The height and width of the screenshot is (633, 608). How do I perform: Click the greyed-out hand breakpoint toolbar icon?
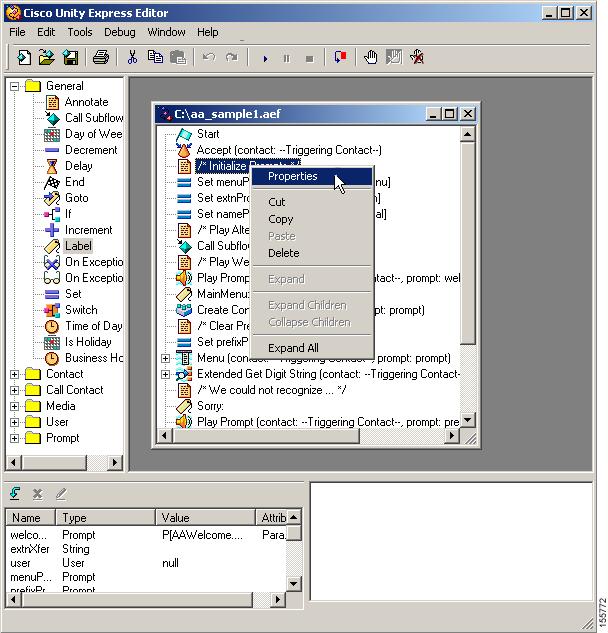tap(394, 57)
